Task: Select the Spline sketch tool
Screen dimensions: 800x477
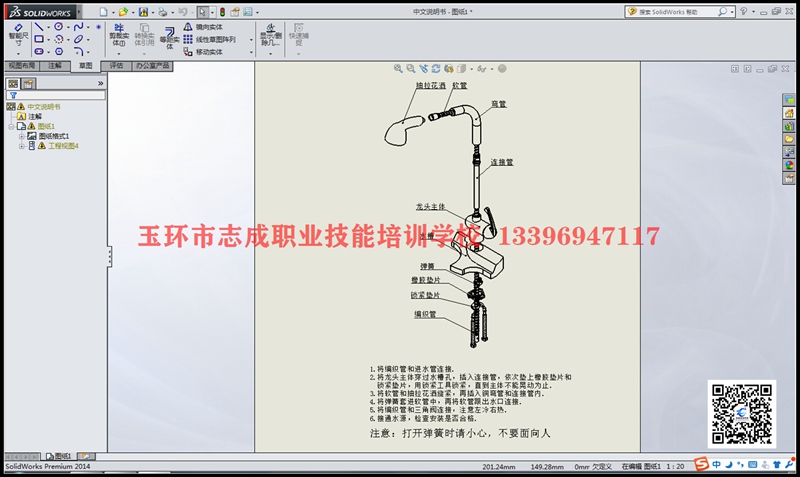Action: 78,27
